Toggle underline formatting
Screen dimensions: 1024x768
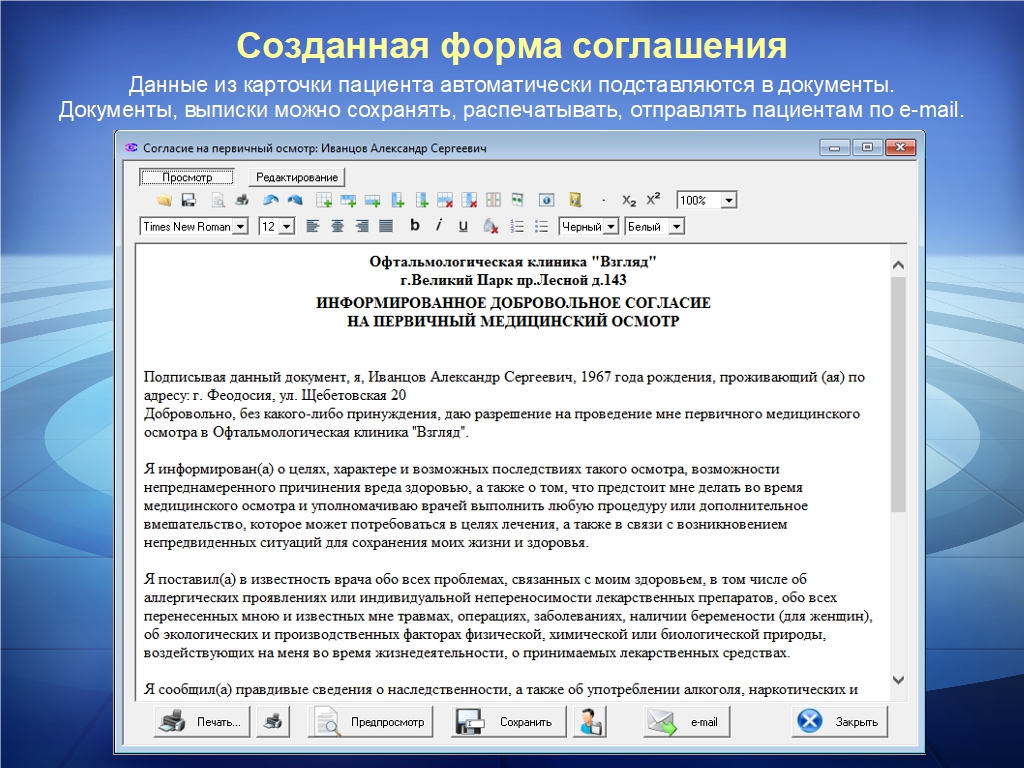pyautogui.click(x=463, y=227)
